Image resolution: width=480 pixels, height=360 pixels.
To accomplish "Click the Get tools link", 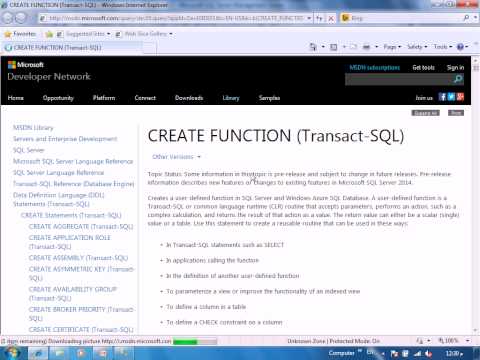I will tap(423, 68).
